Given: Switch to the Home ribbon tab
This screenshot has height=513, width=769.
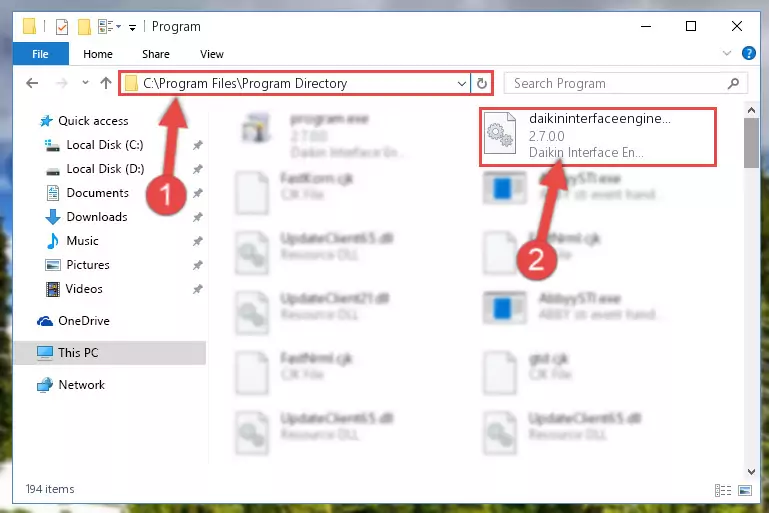Looking at the screenshot, I should pos(98,54).
